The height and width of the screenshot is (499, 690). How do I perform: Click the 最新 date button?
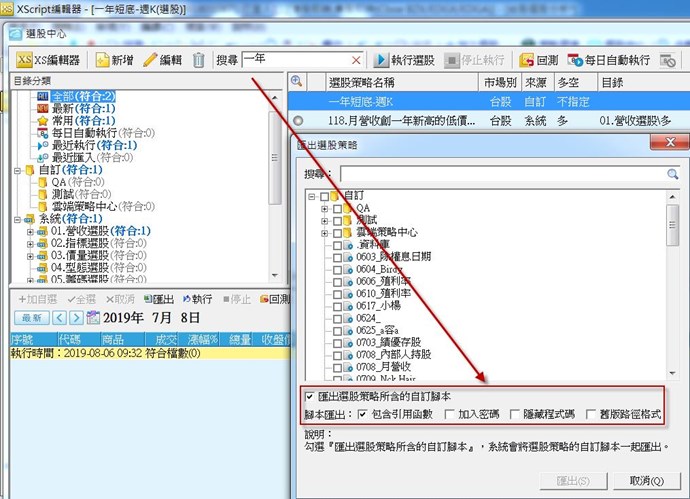tap(32, 317)
